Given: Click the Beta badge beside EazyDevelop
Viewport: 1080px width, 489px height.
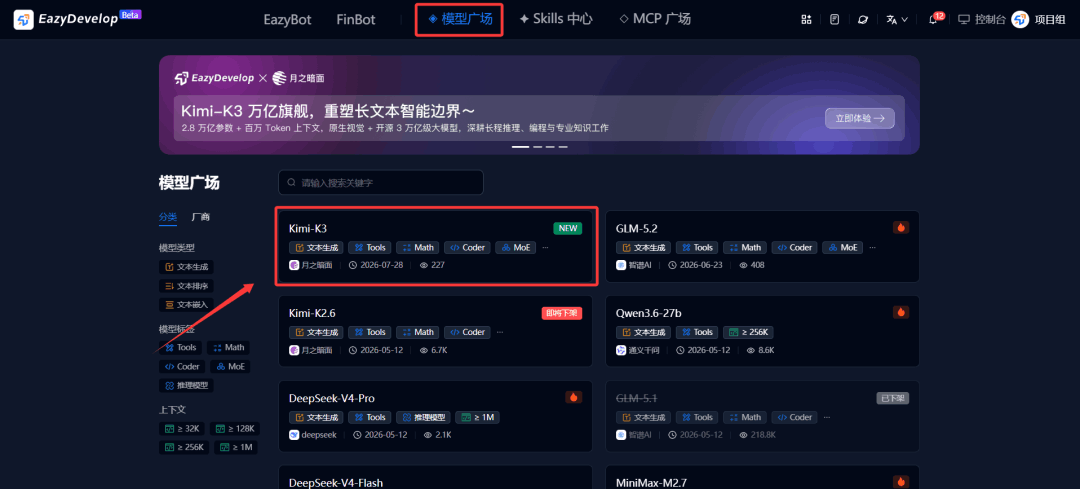Looking at the screenshot, I should tap(130, 14).
